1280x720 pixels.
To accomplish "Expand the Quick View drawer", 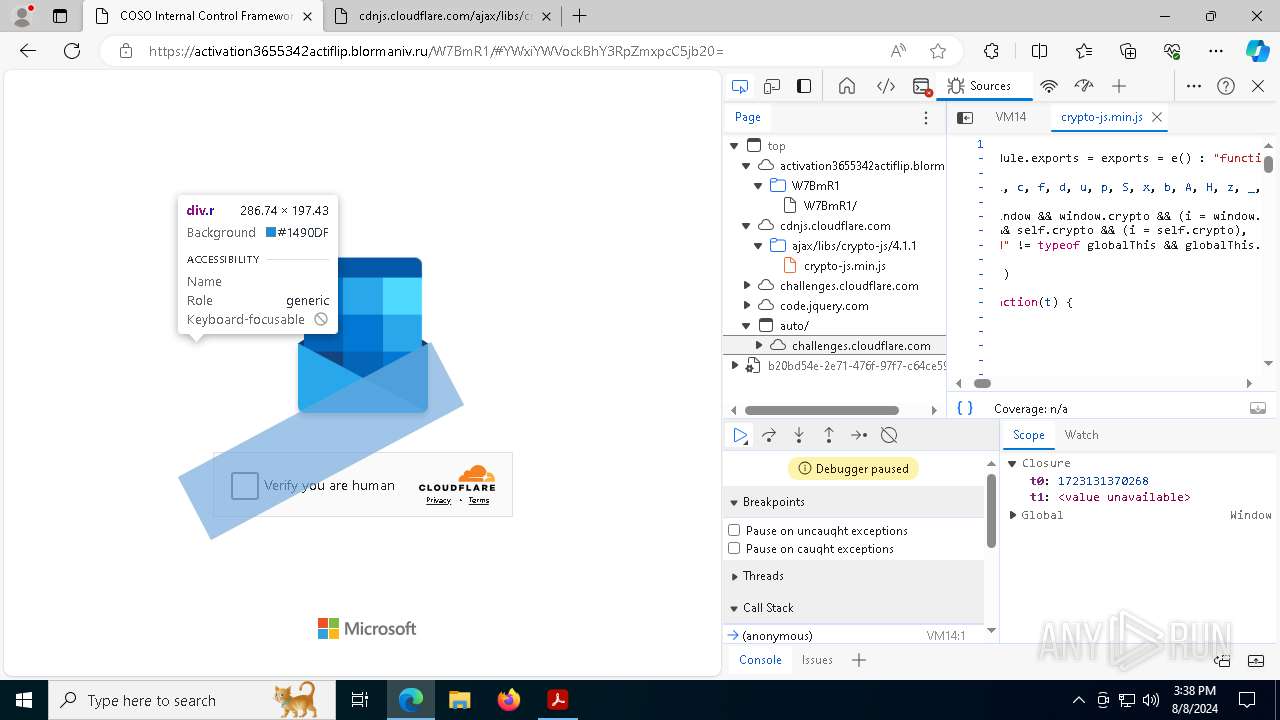I will click(x=1255, y=660).
